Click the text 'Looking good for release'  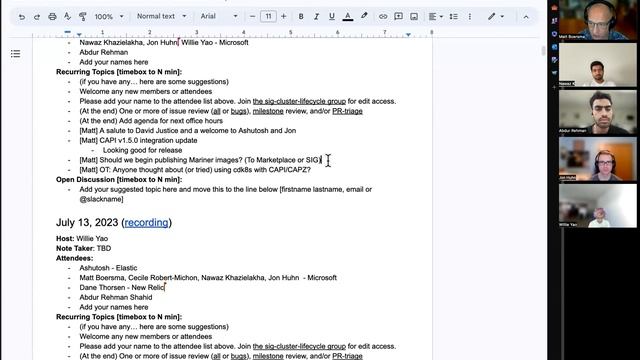tap(142, 150)
